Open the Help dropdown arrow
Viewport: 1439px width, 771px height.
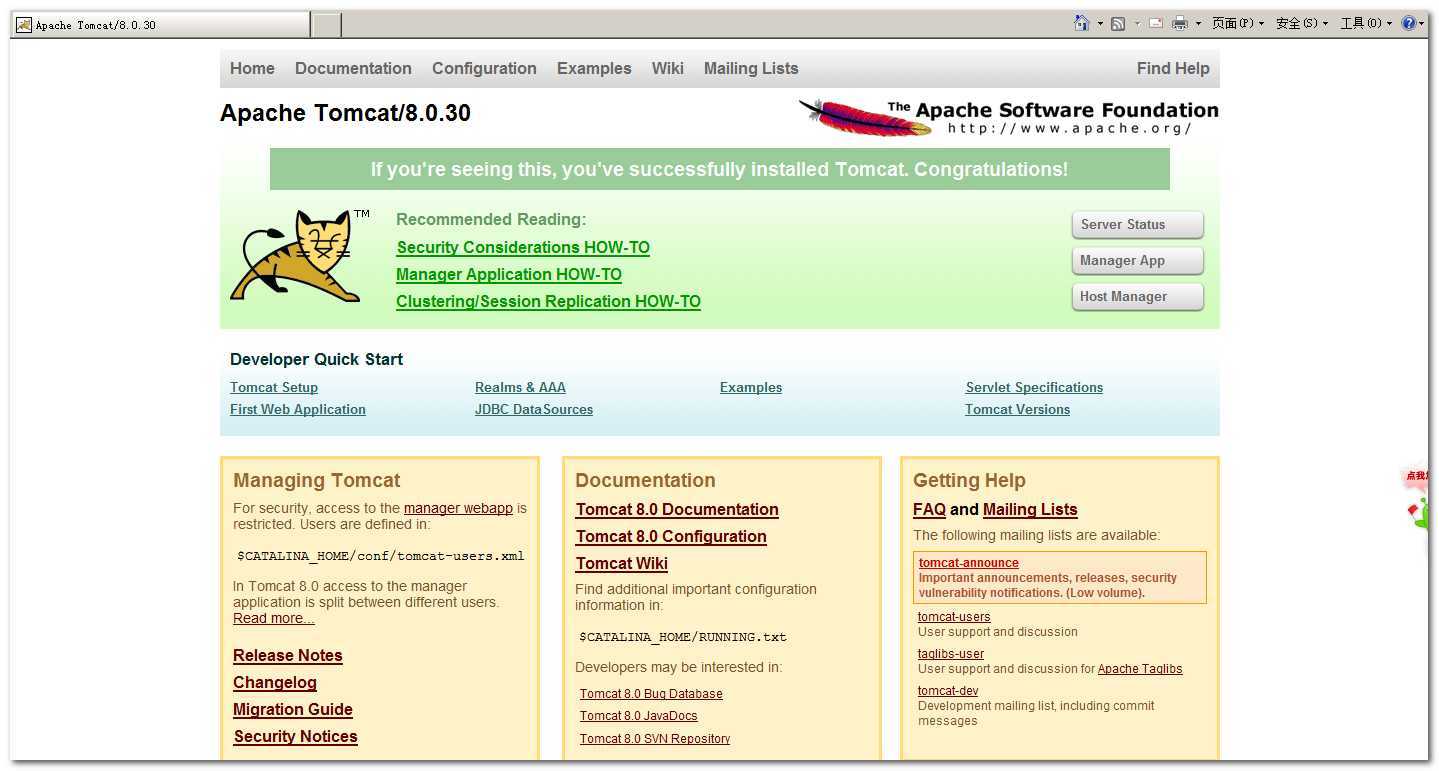(x=1422, y=23)
